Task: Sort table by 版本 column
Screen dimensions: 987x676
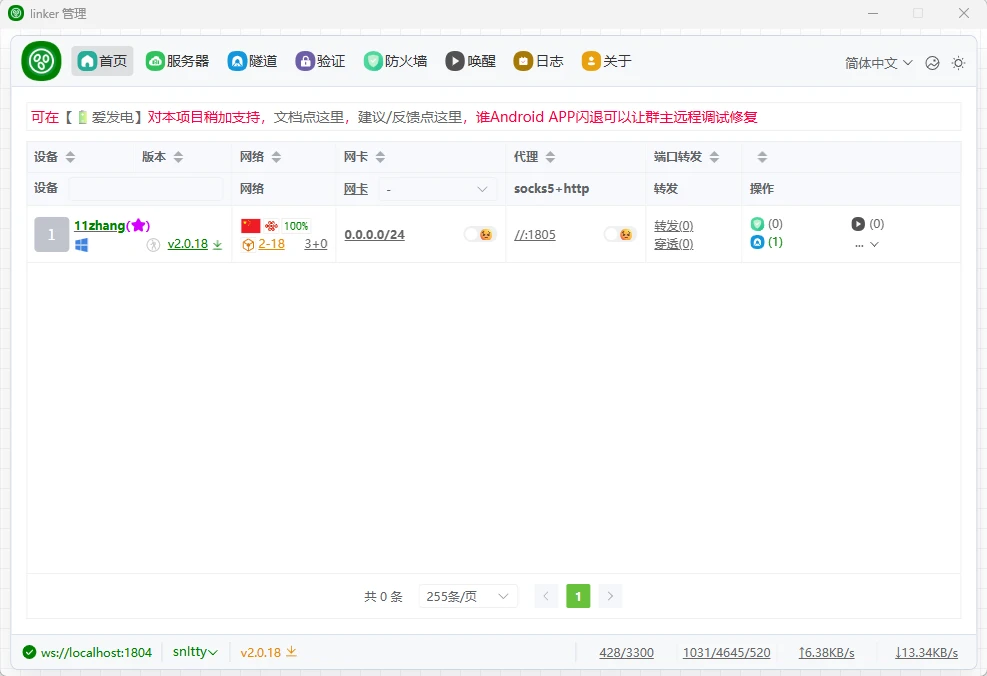Action: pos(178,157)
